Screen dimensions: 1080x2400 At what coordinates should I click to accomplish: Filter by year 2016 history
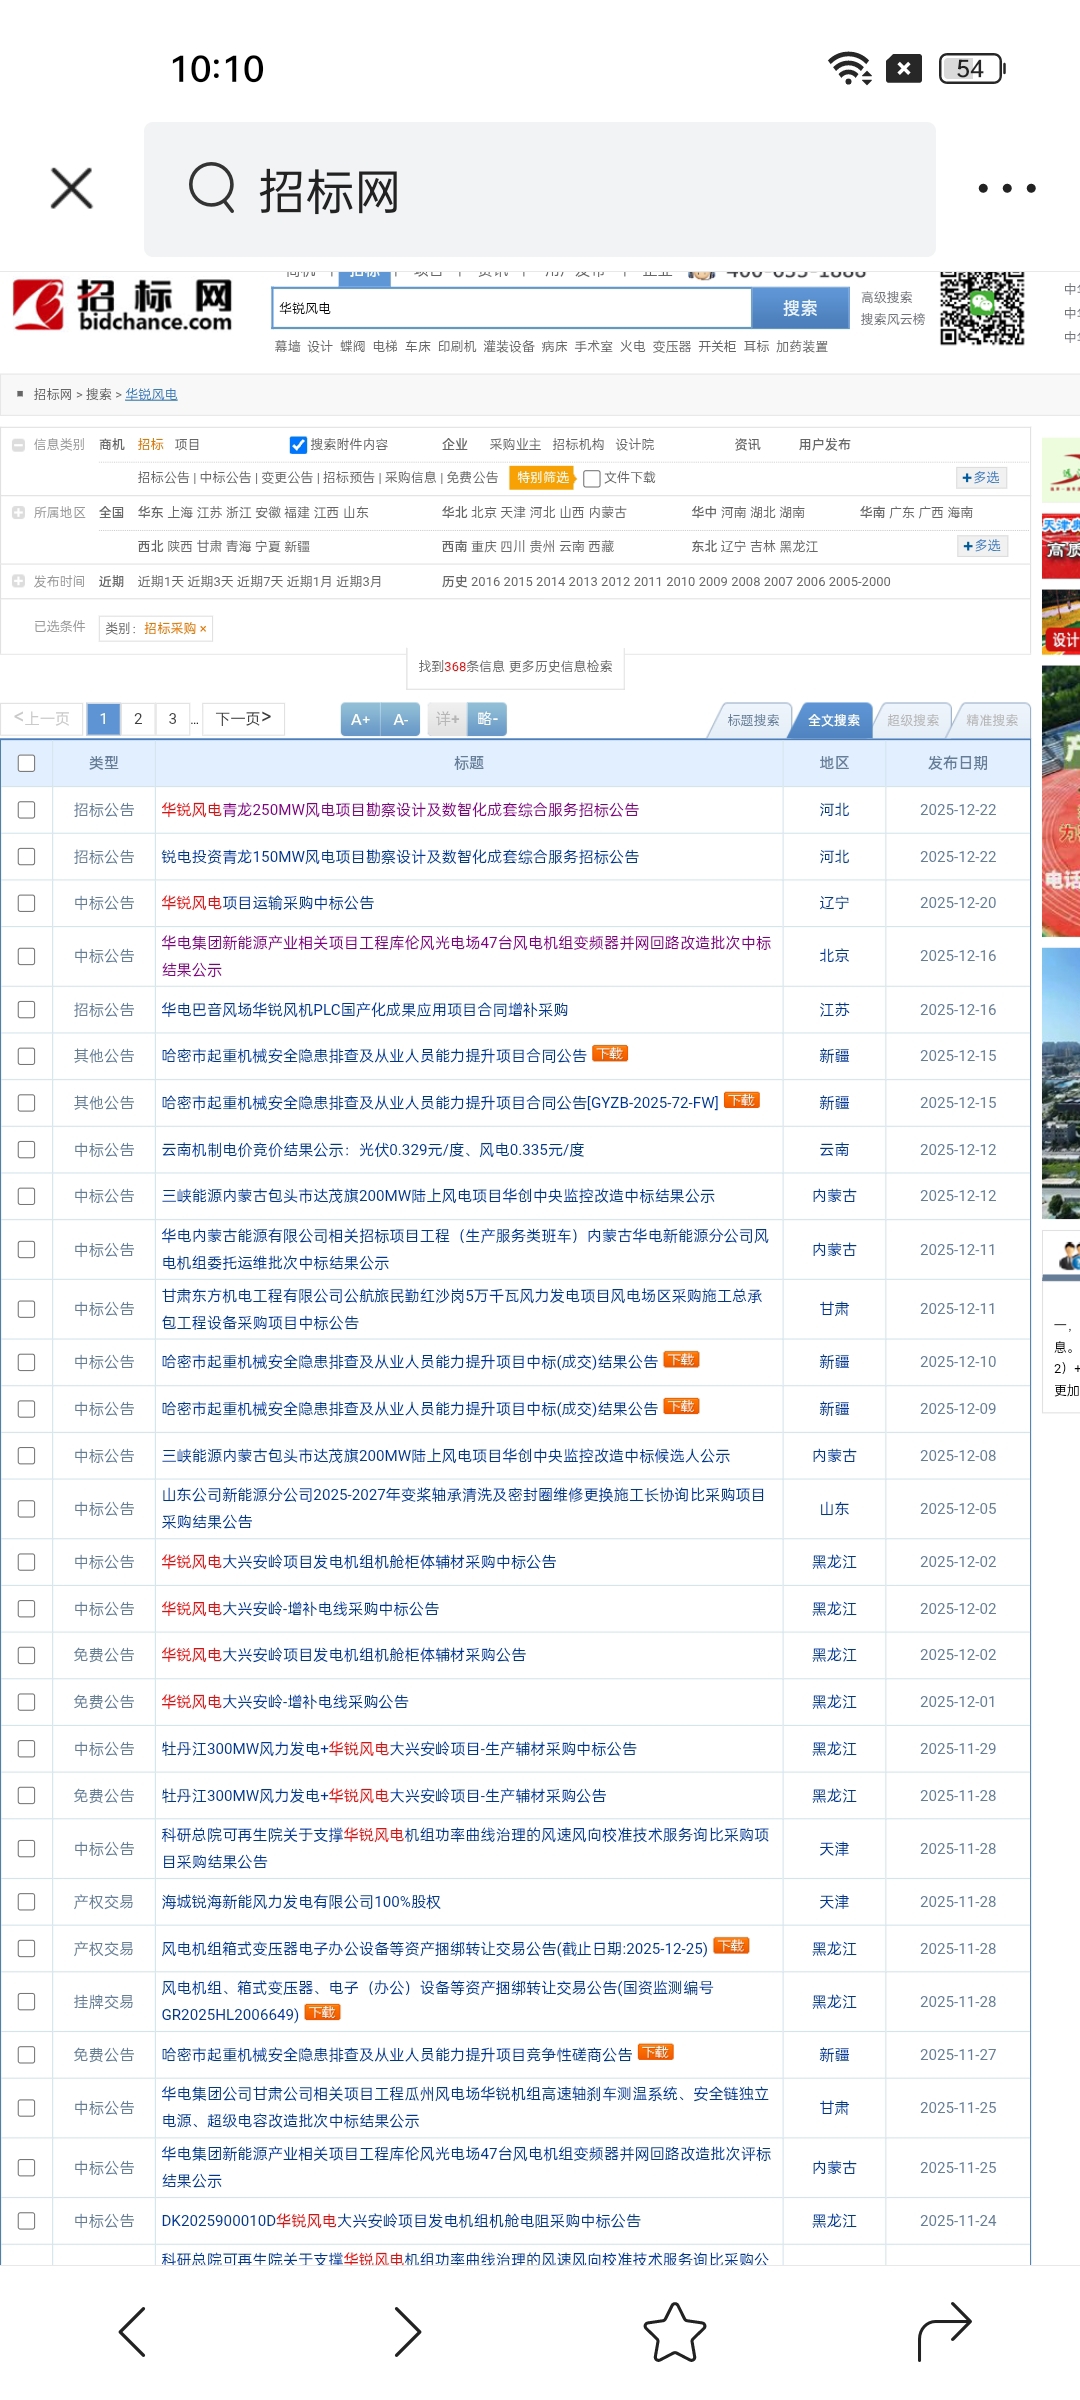pos(485,582)
